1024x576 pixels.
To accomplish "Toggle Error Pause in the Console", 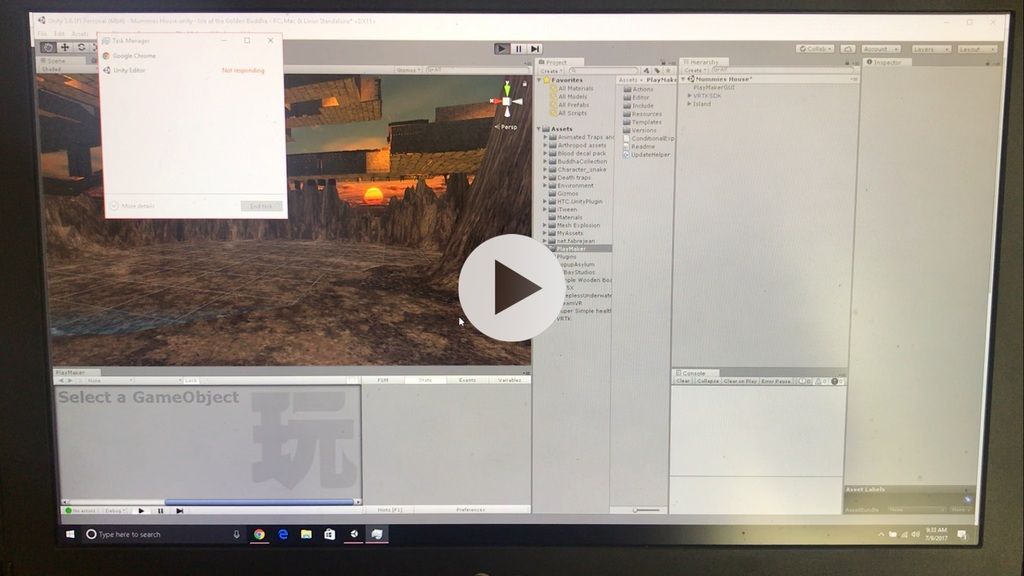I will pos(777,380).
